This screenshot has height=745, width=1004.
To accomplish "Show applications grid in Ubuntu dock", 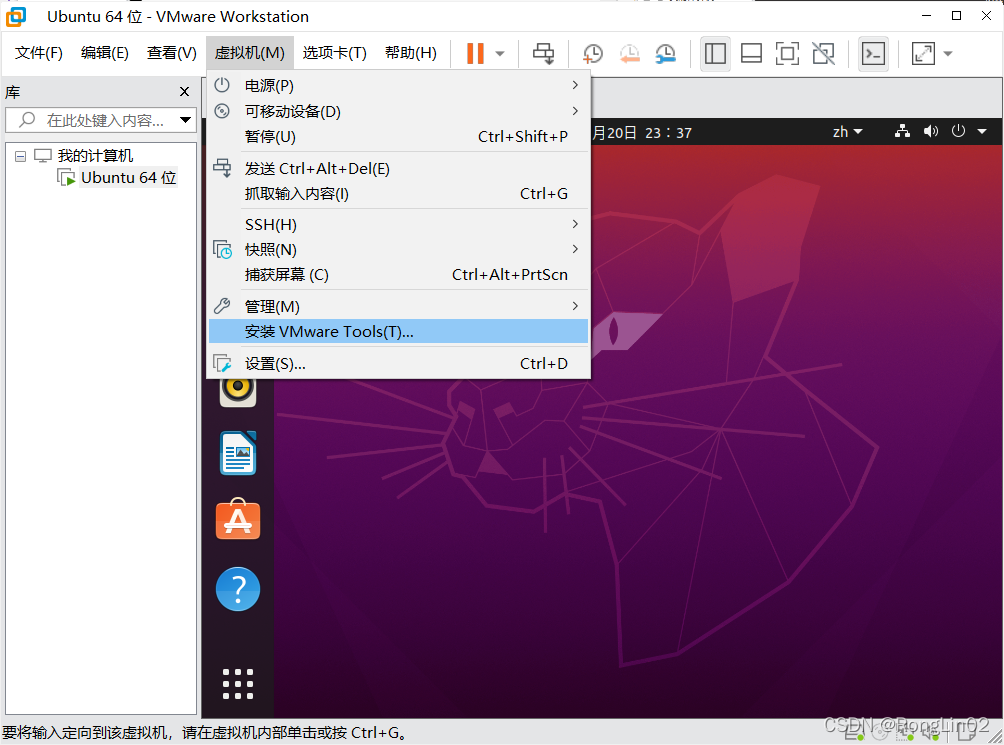I will (238, 684).
